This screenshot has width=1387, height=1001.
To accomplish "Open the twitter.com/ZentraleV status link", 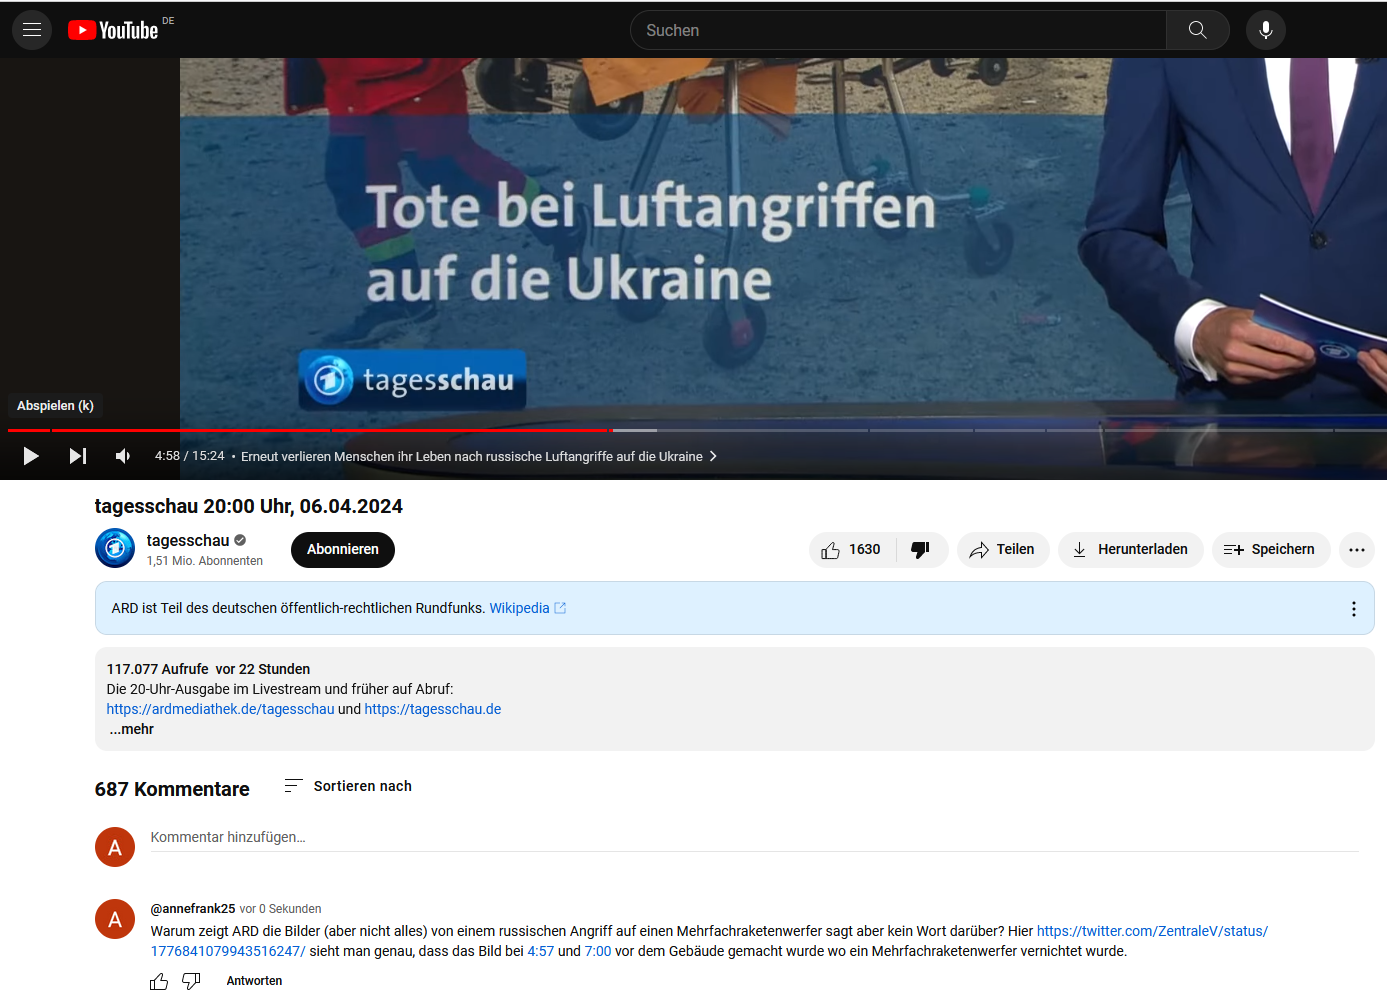I will point(709,941).
